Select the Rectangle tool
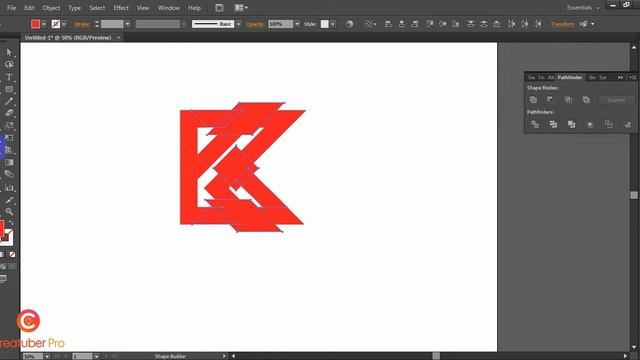 coord(9,89)
